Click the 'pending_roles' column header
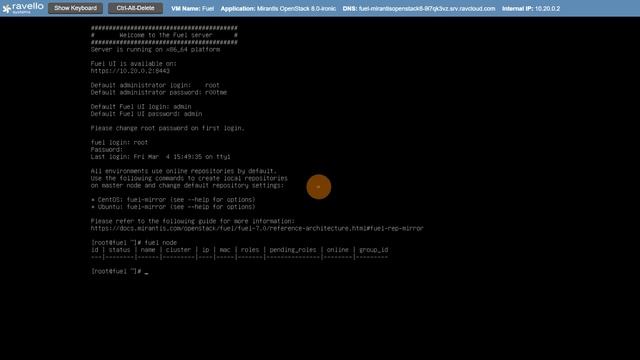640x360 pixels. tap(293, 250)
